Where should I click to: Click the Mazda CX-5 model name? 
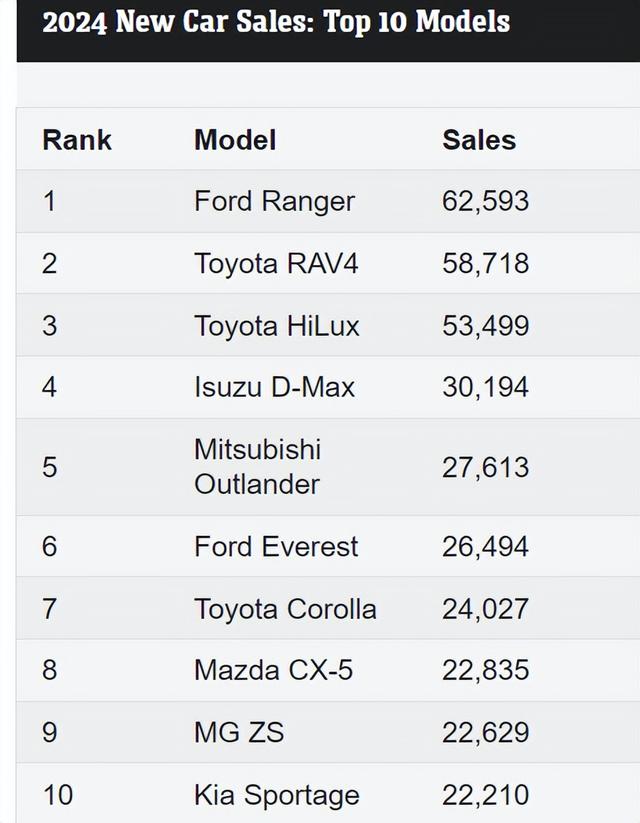click(x=274, y=670)
